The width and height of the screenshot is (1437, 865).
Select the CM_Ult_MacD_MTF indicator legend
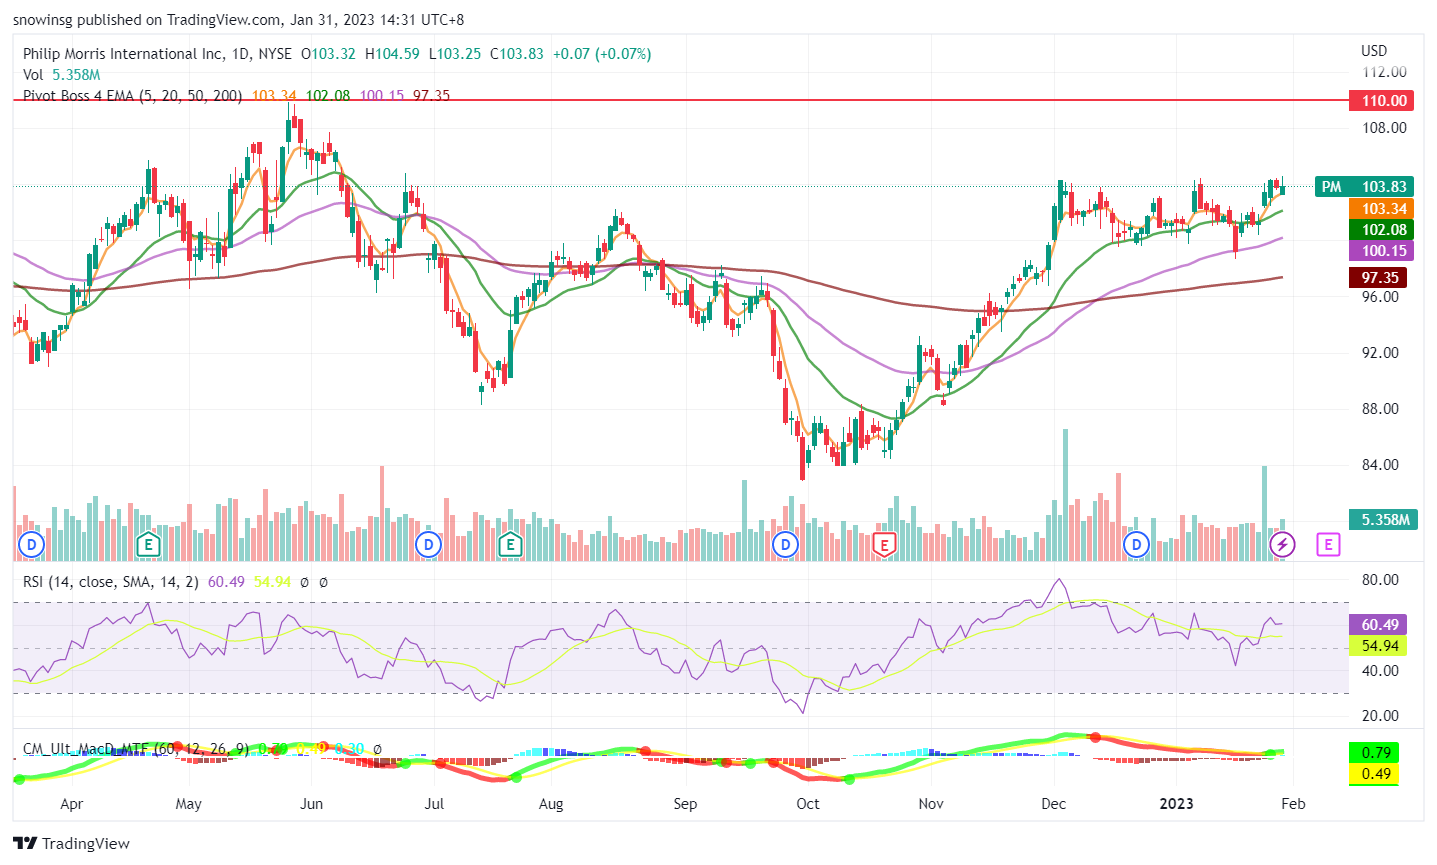pos(136,749)
